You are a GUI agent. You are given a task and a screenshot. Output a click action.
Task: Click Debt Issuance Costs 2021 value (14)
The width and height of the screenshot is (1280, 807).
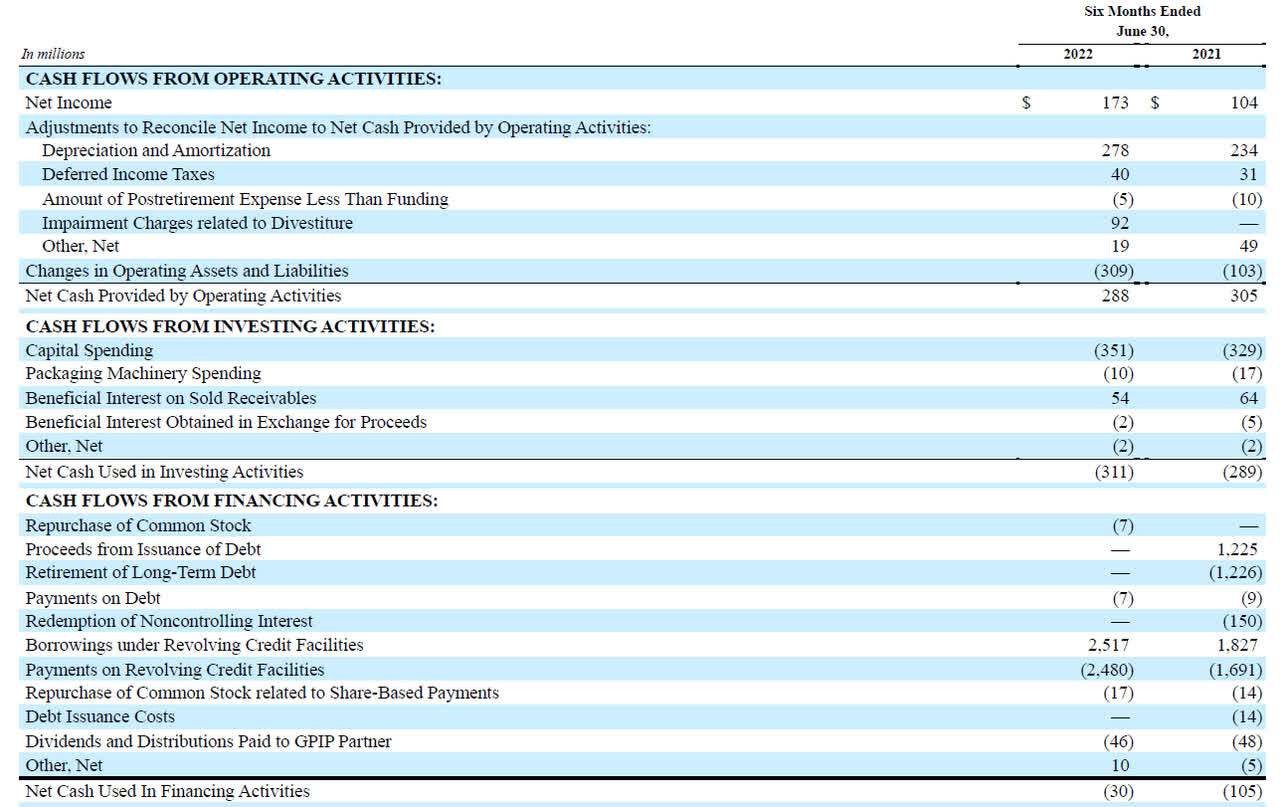(x=1247, y=717)
